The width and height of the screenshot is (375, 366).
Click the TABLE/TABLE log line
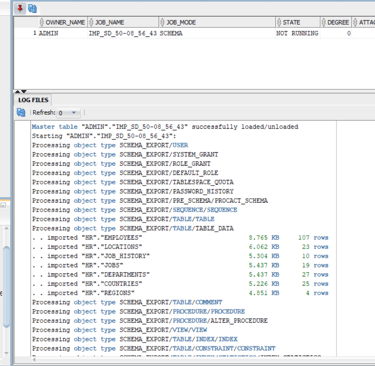coord(123,219)
